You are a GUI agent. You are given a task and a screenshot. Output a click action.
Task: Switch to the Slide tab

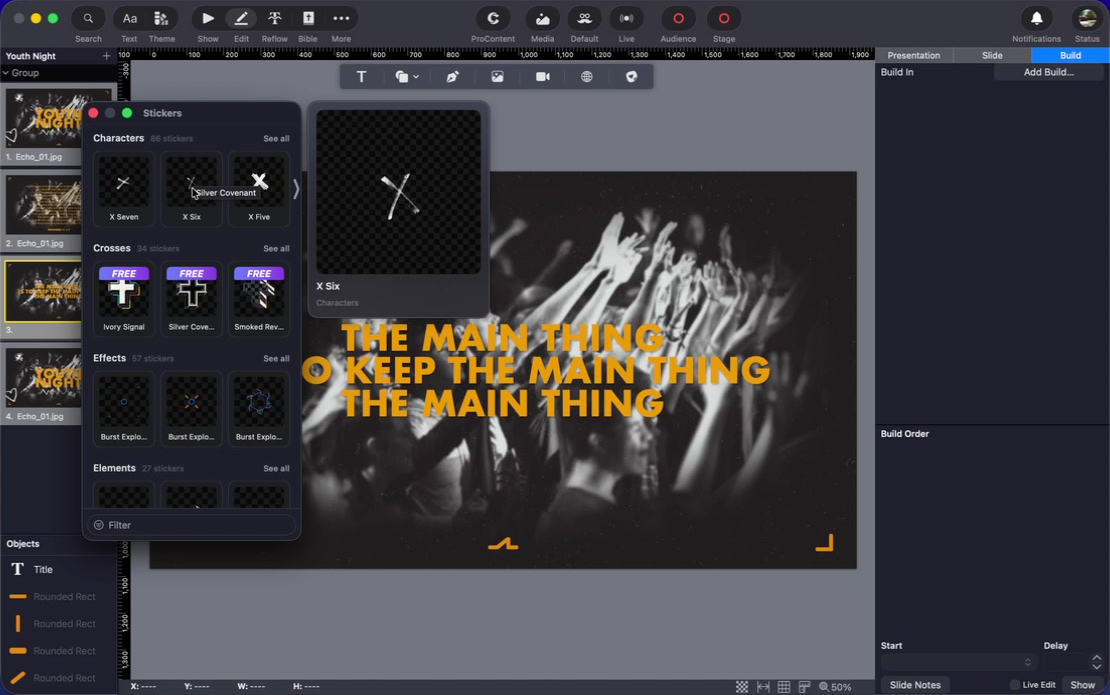click(992, 55)
